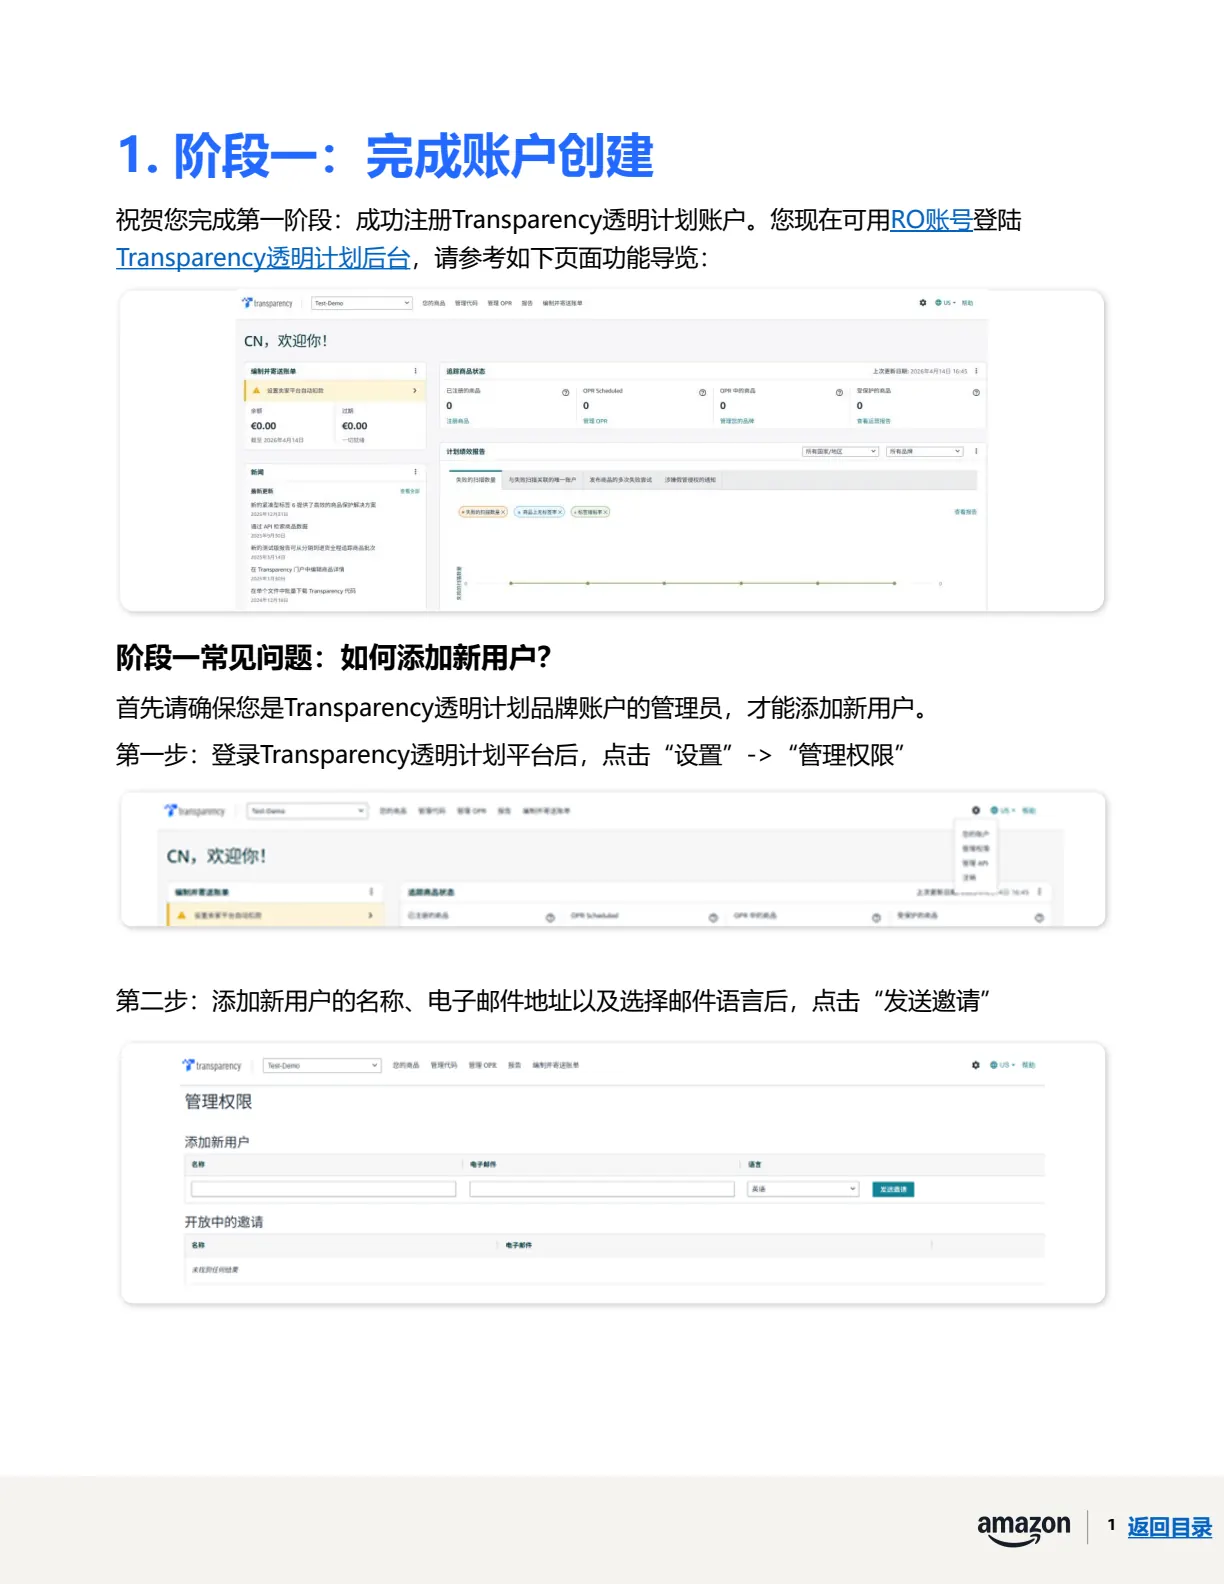1224x1584 pixels.
Task: Click help icon beside OPR 中的商品 in top dashboard
Action: coord(839,392)
